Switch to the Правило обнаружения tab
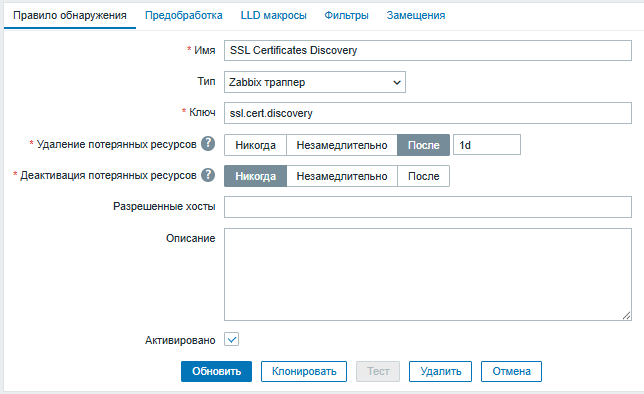644x394 pixels. tap(70, 16)
